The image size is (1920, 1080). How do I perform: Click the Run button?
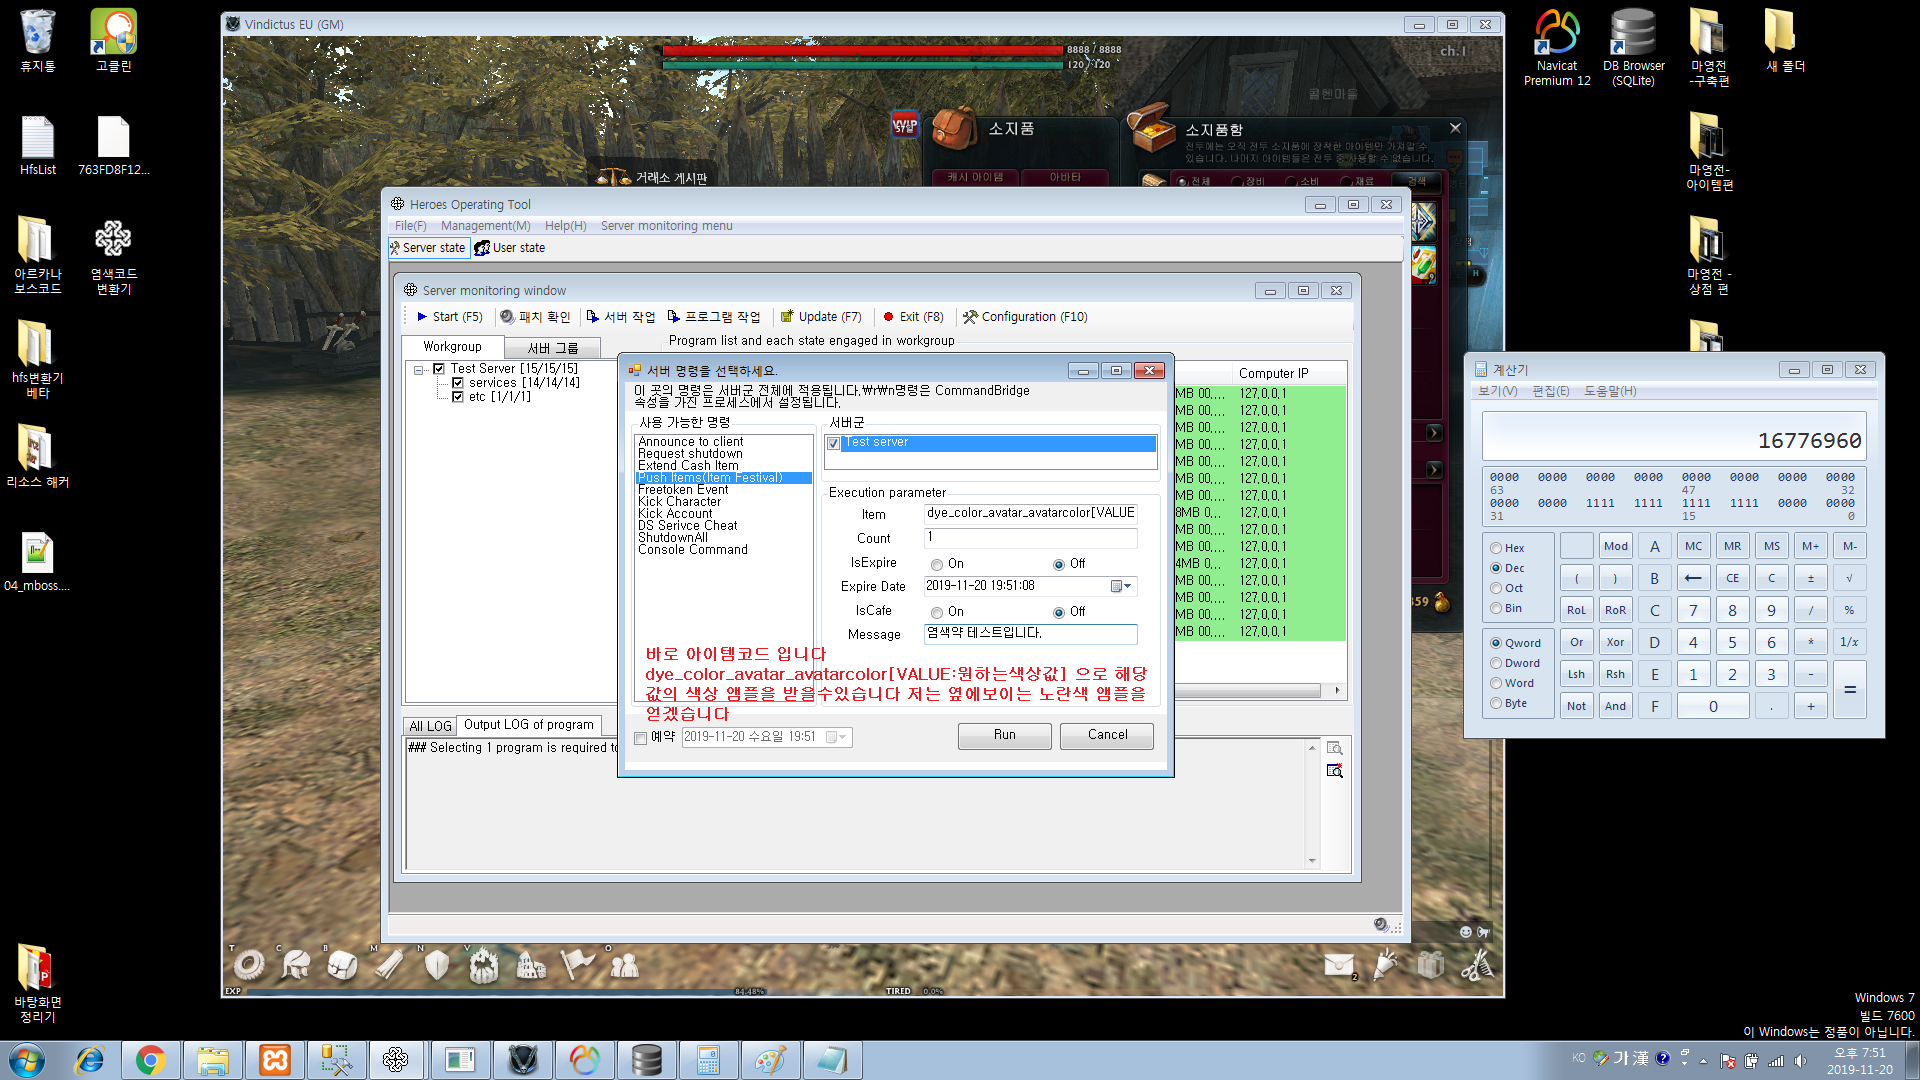point(1005,736)
